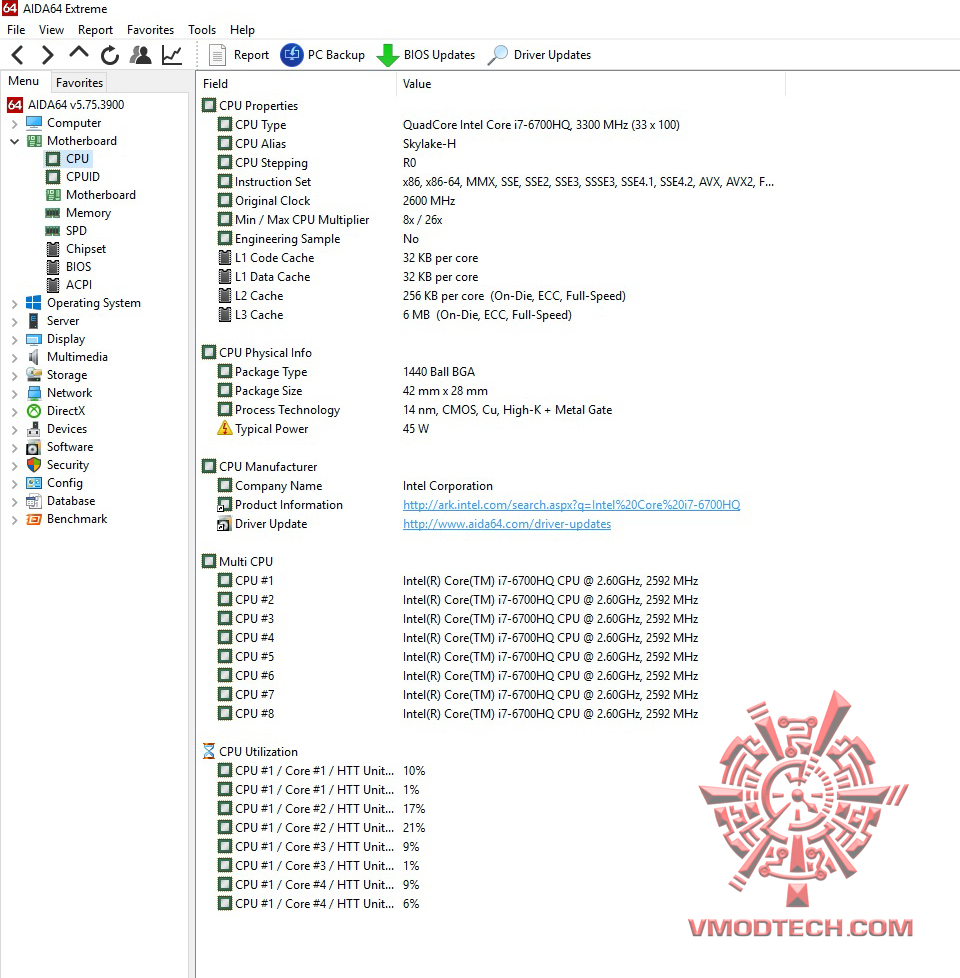Click the CPU Utilization hourglass icon

[209, 752]
